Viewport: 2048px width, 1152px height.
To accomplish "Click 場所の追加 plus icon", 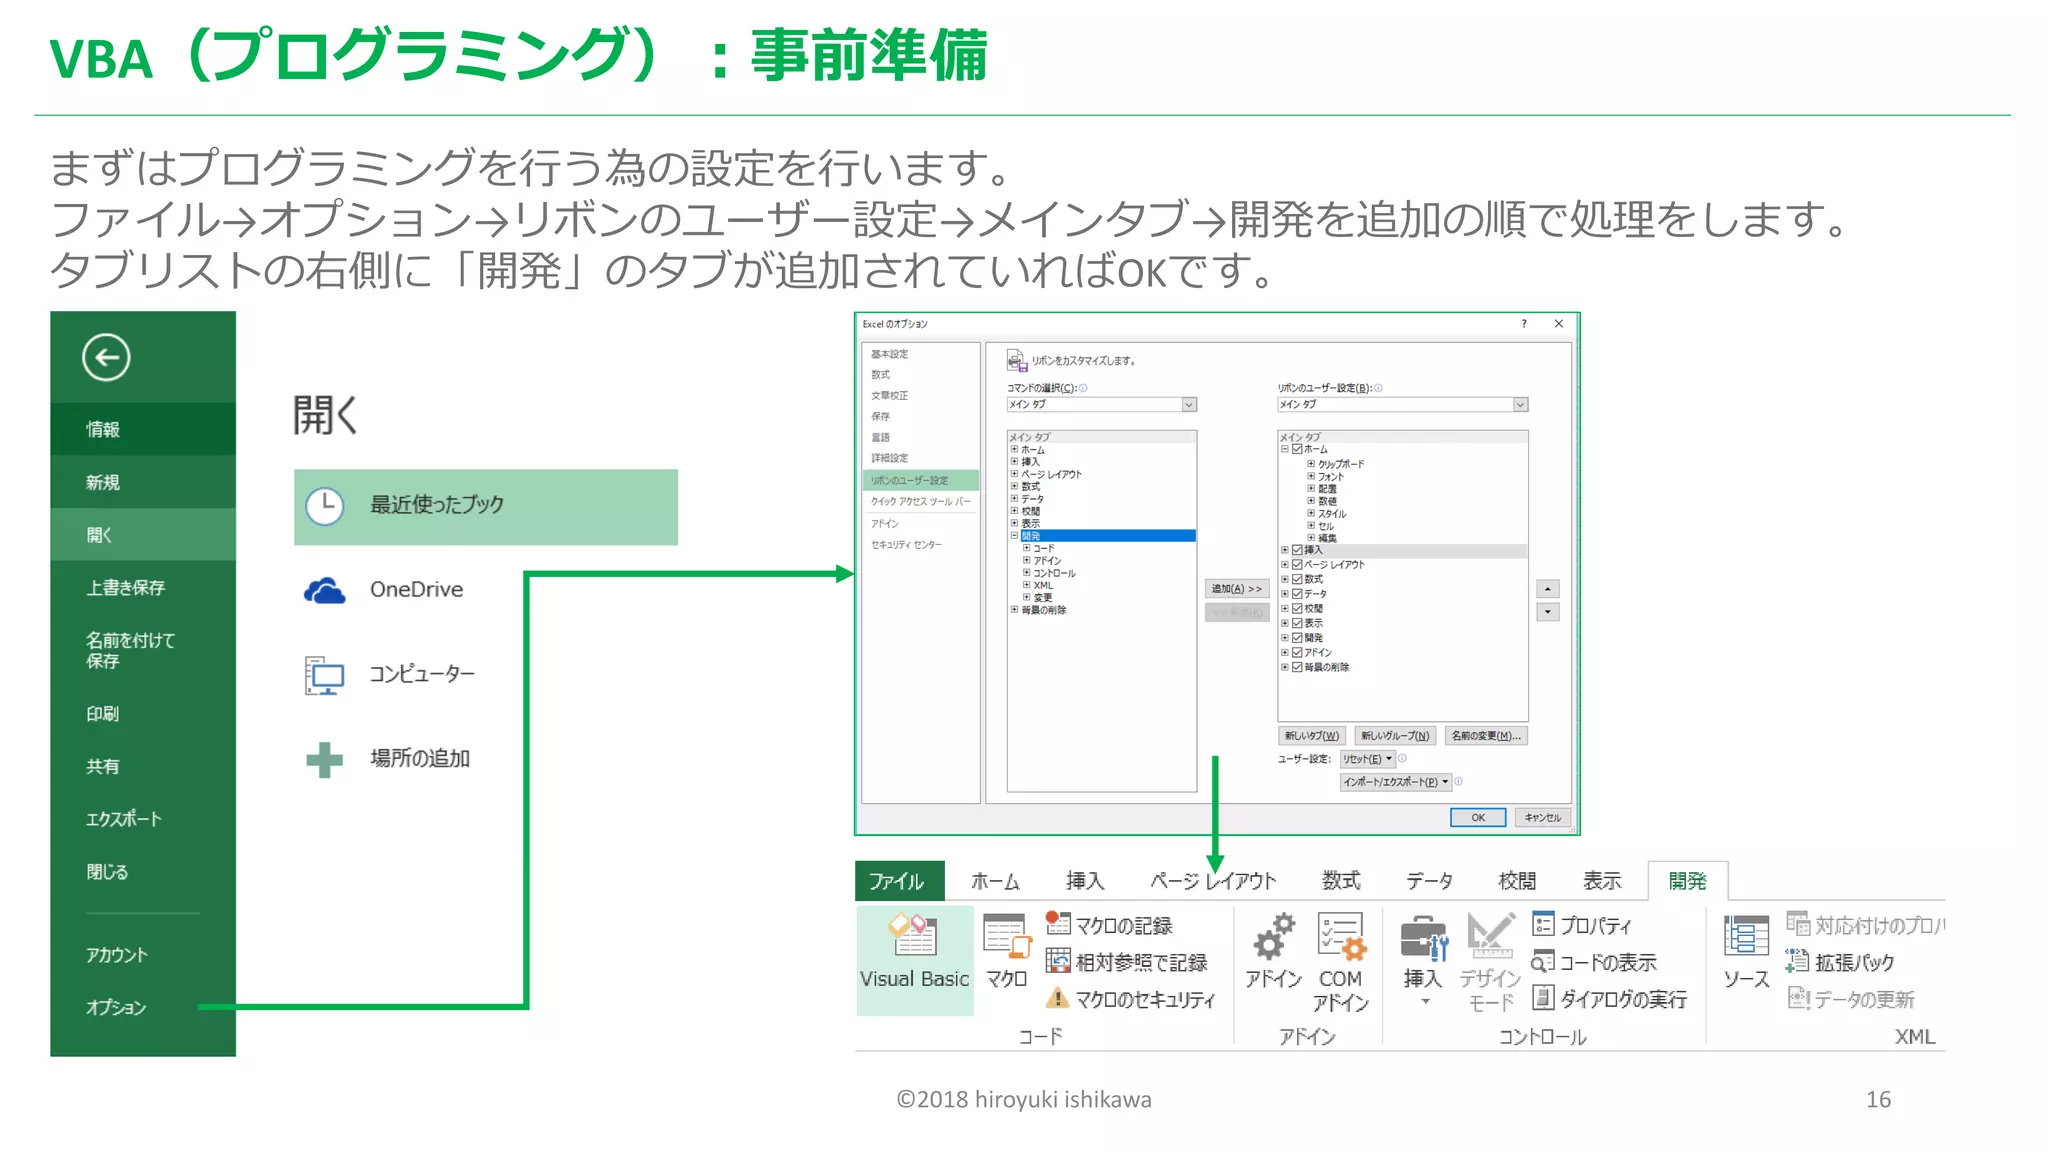I will tap(324, 759).
